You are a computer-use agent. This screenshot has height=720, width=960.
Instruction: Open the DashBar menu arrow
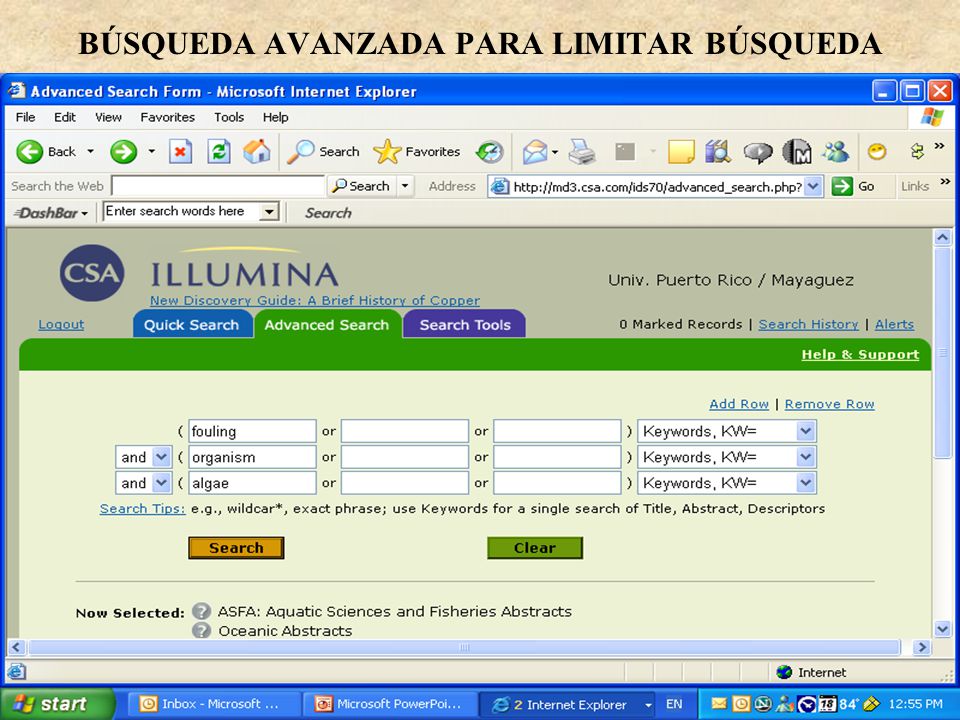[x=84, y=214]
